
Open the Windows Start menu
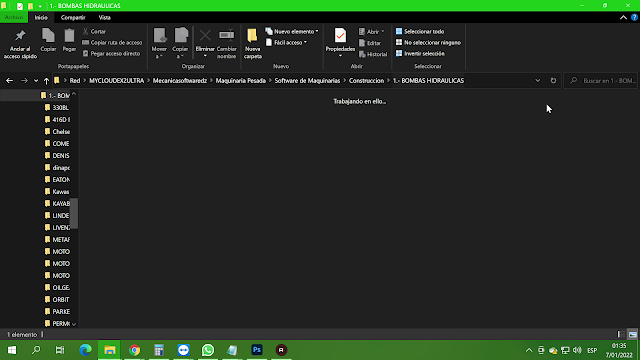pyautogui.click(x=12, y=350)
